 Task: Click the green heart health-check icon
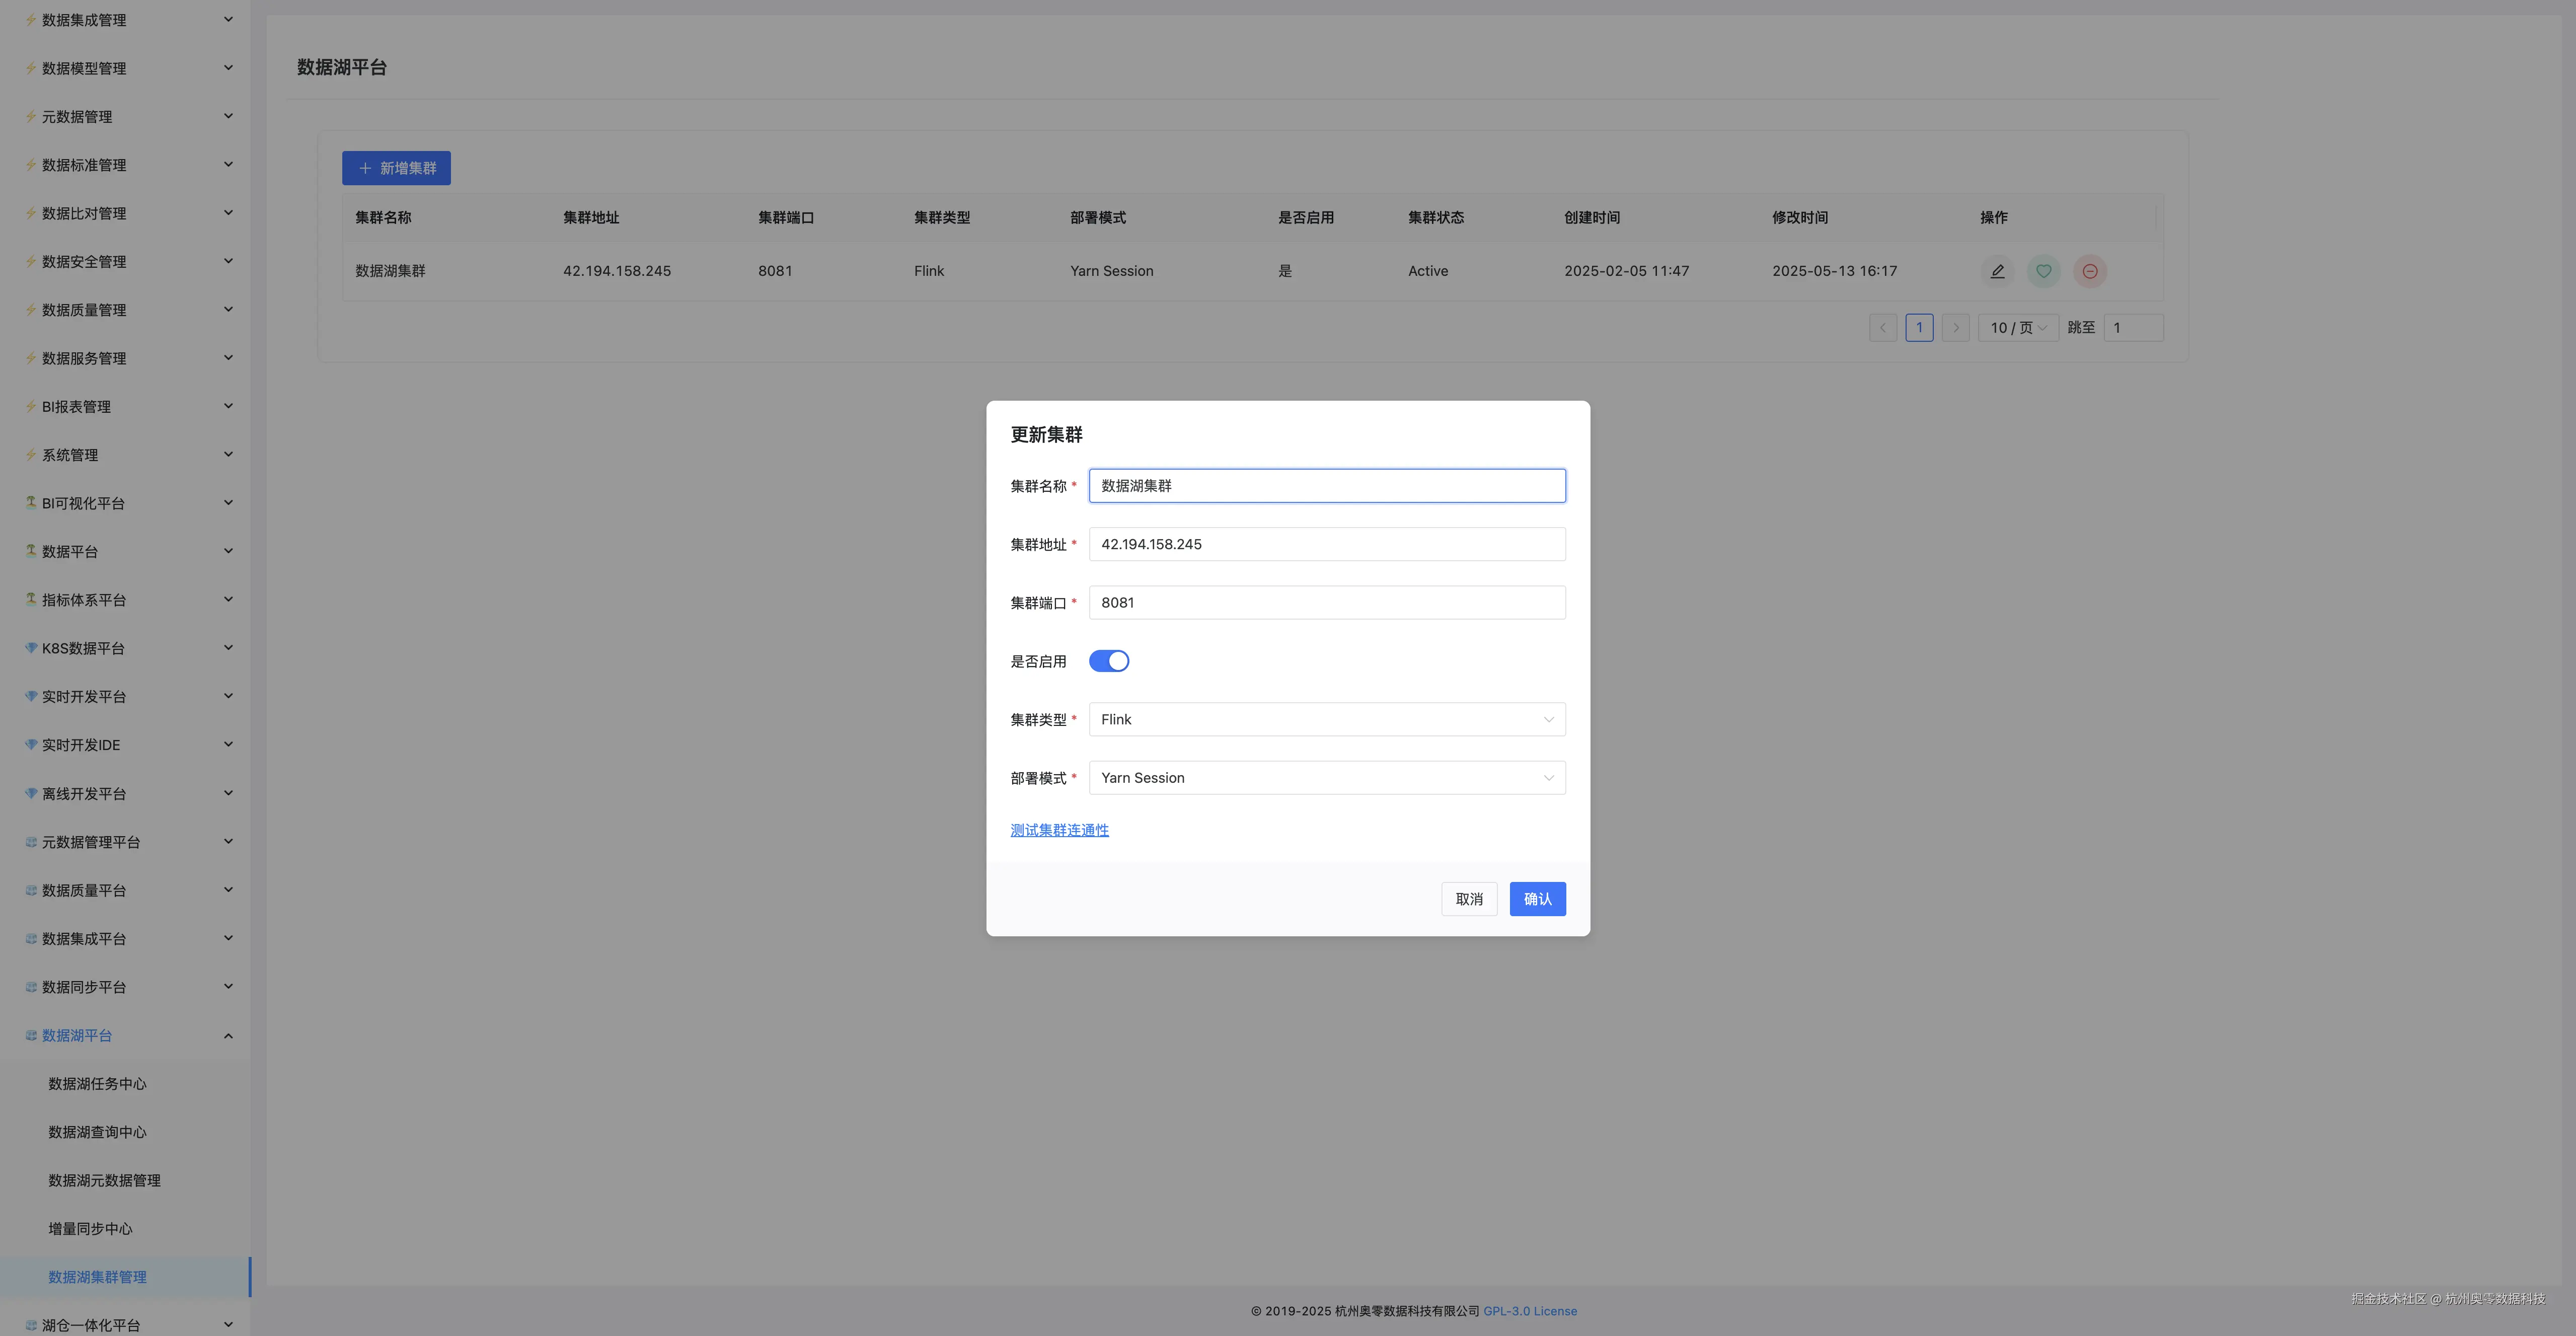2043,271
